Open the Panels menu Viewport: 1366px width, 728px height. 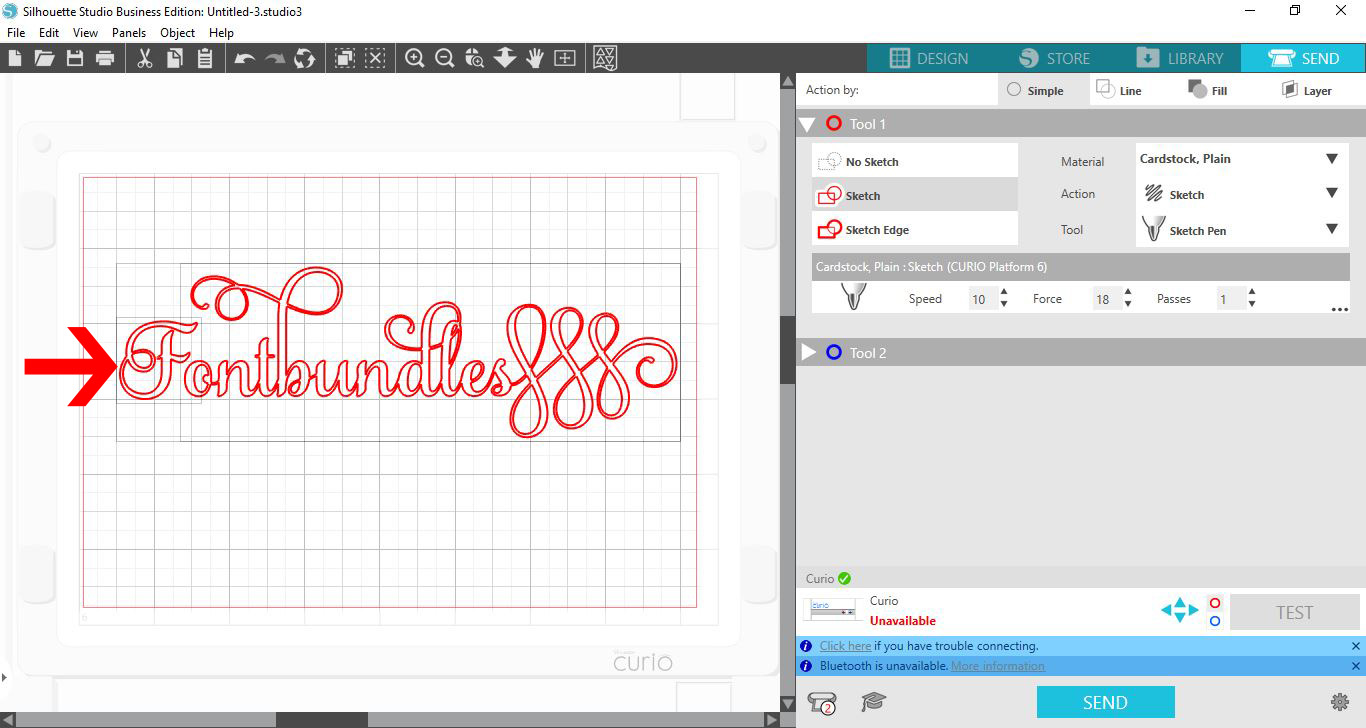click(129, 33)
